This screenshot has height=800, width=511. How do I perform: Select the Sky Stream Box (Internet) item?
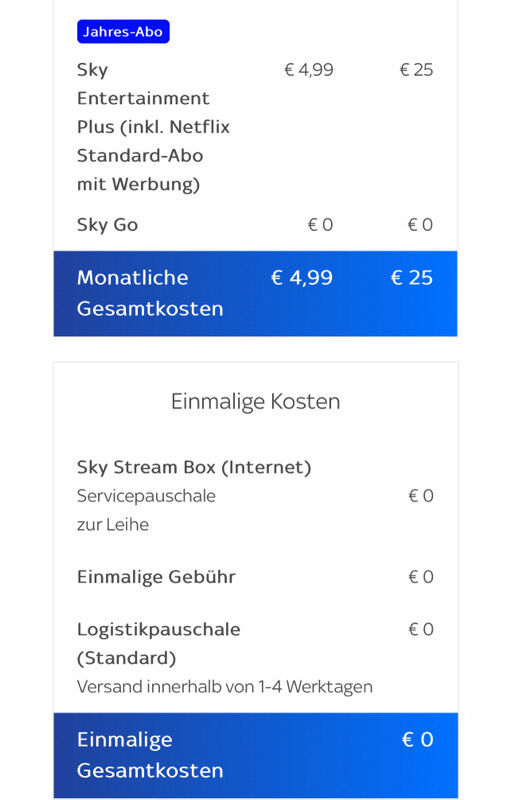194,467
